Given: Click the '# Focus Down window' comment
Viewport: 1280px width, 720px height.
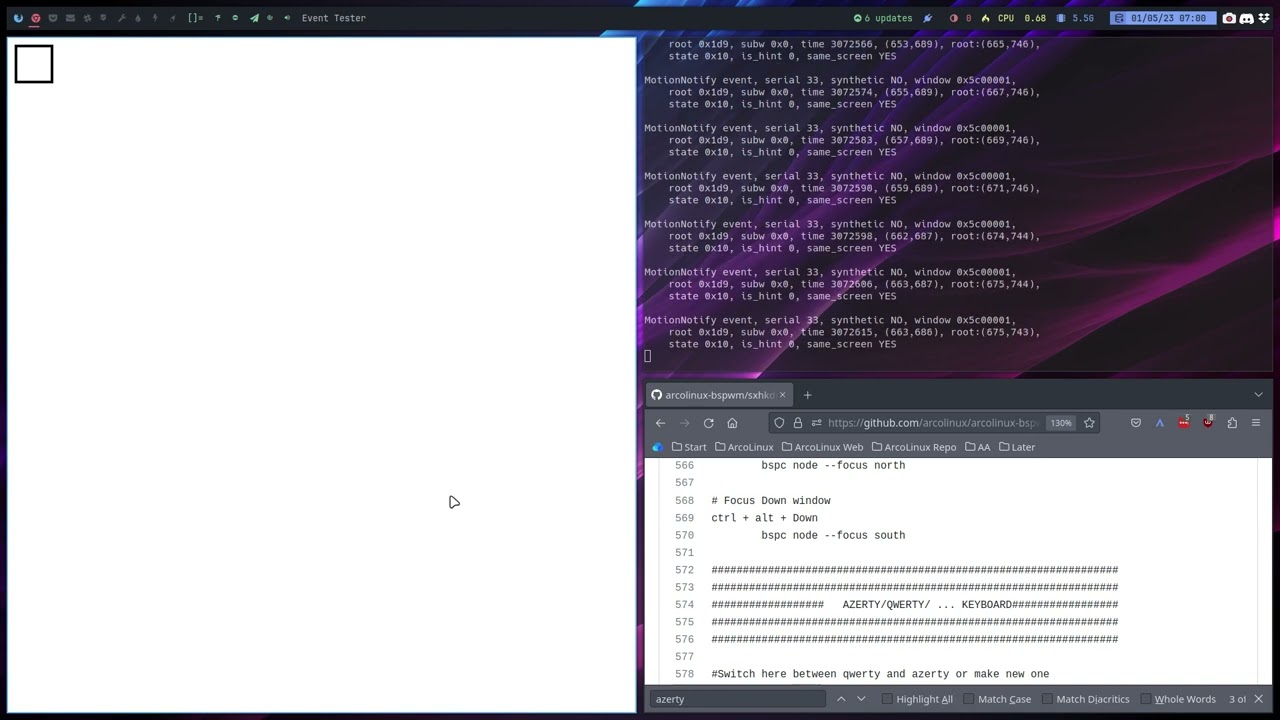Looking at the screenshot, I should pyautogui.click(x=771, y=501).
